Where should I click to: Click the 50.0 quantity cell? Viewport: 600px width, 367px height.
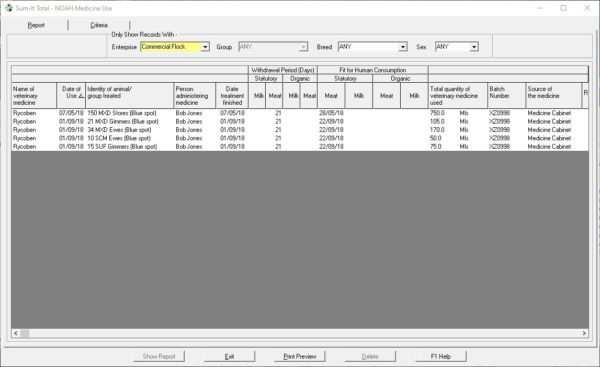pos(436,138)
